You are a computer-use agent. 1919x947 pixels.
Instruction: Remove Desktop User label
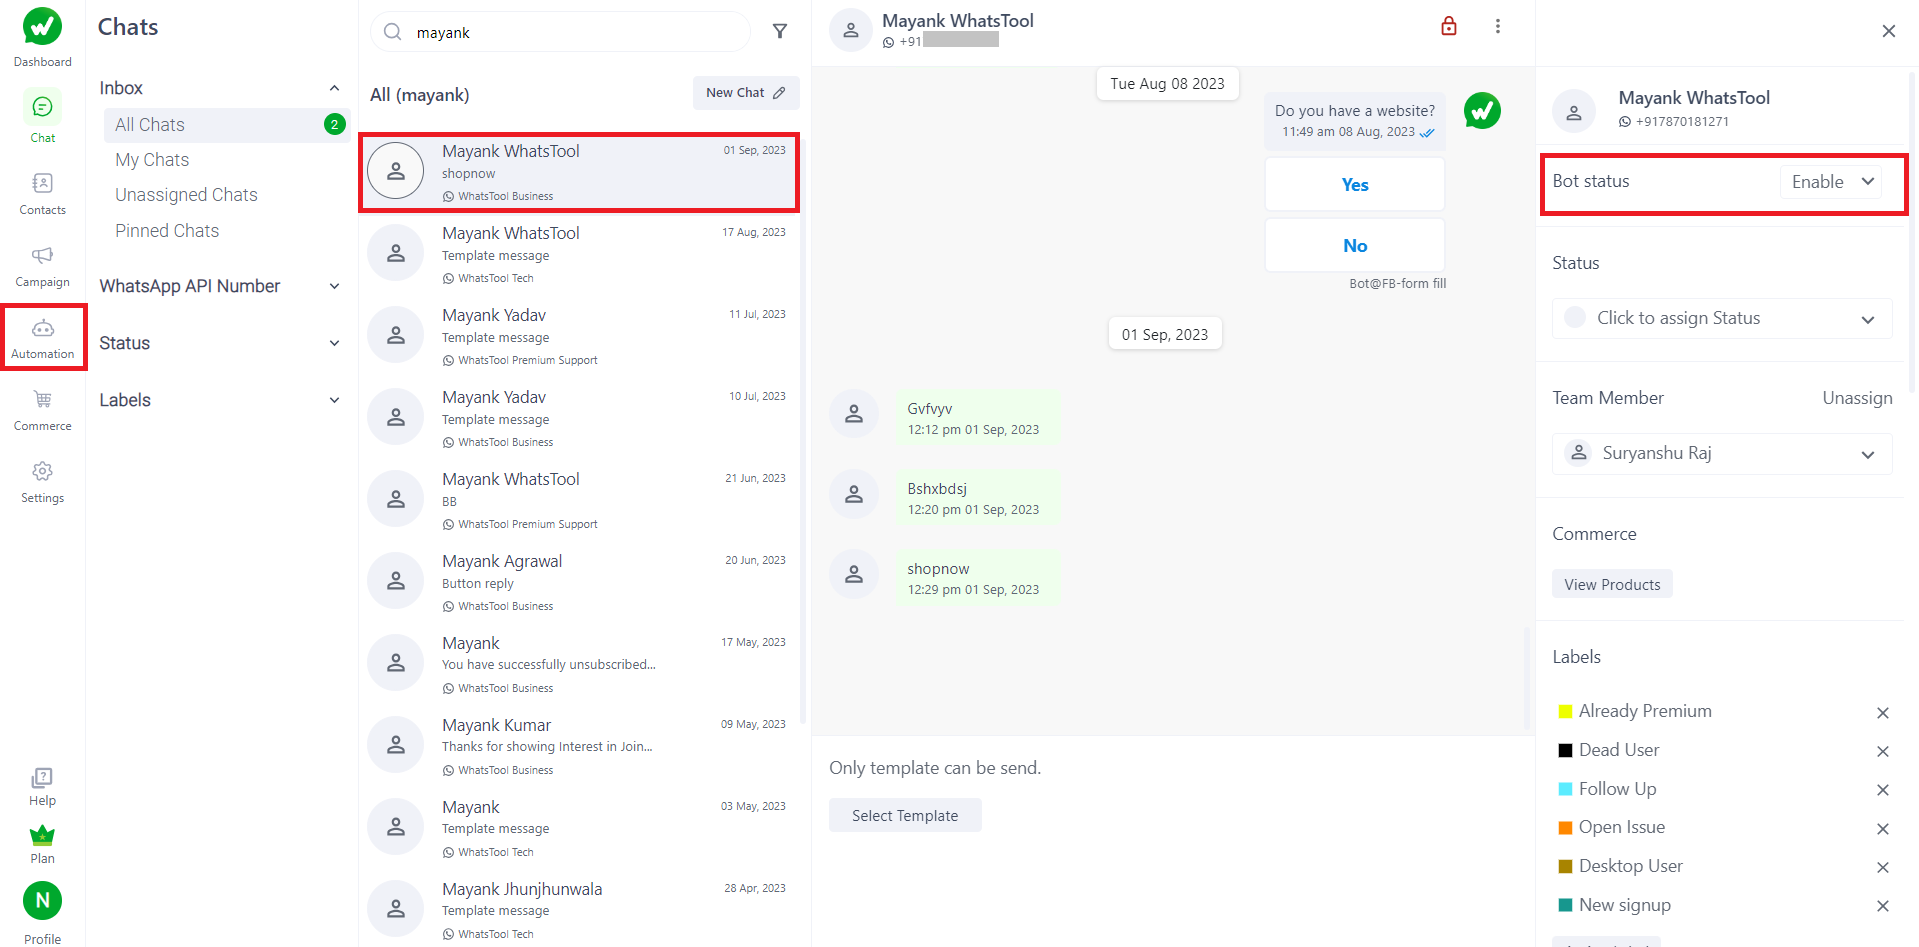pyautogui.click(x=1882, y=867)
